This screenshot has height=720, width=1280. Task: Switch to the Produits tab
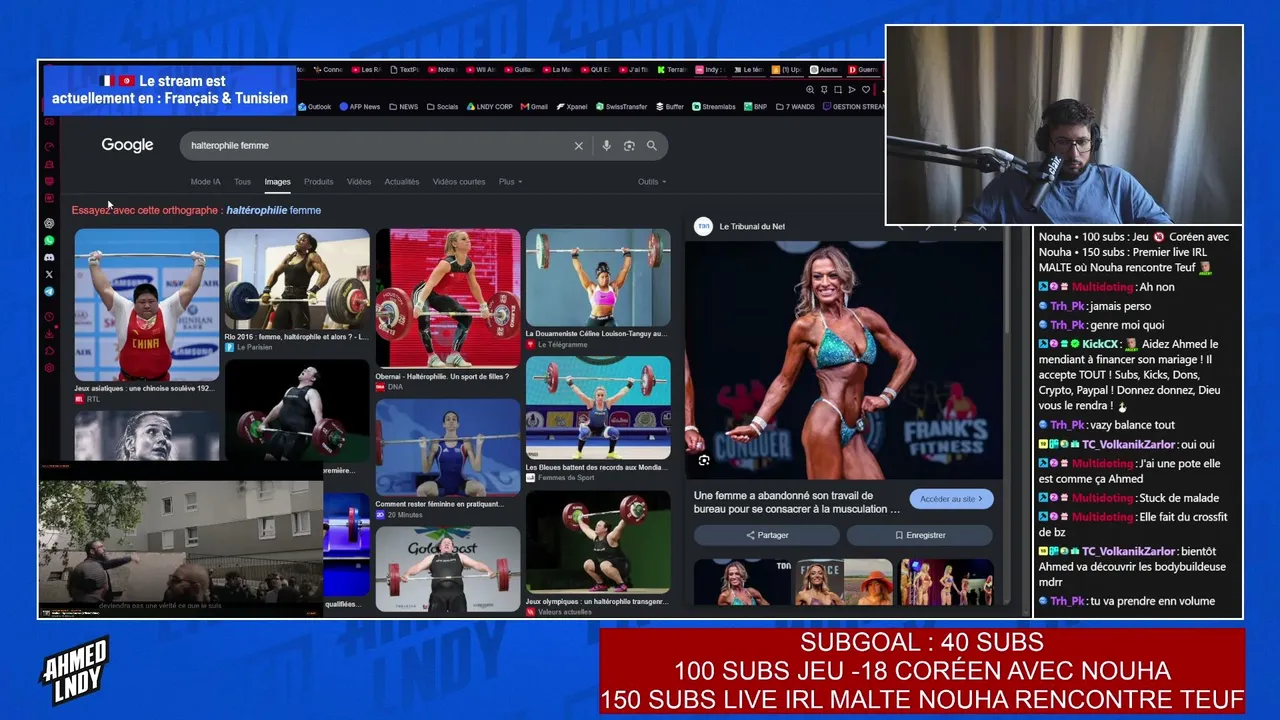click(318, 182)
